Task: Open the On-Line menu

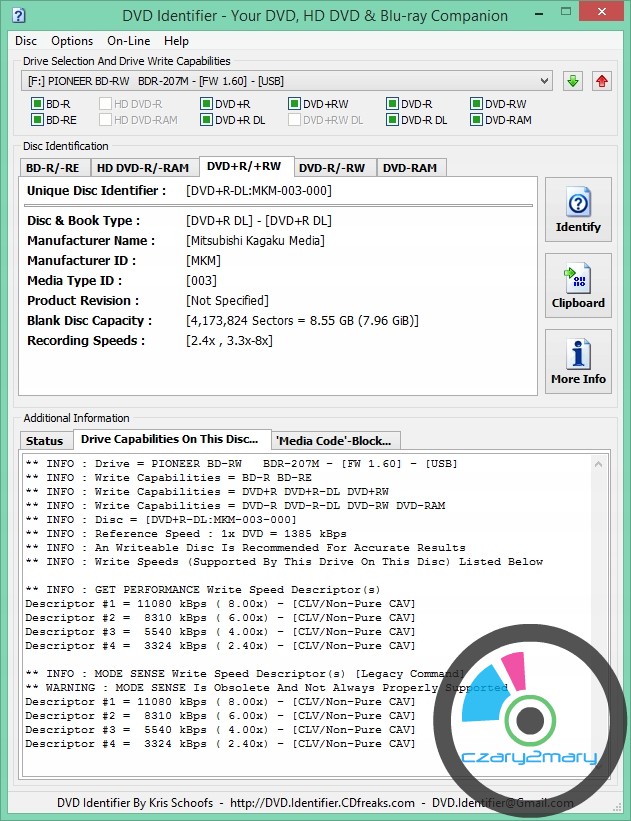Action: (128, 41)
